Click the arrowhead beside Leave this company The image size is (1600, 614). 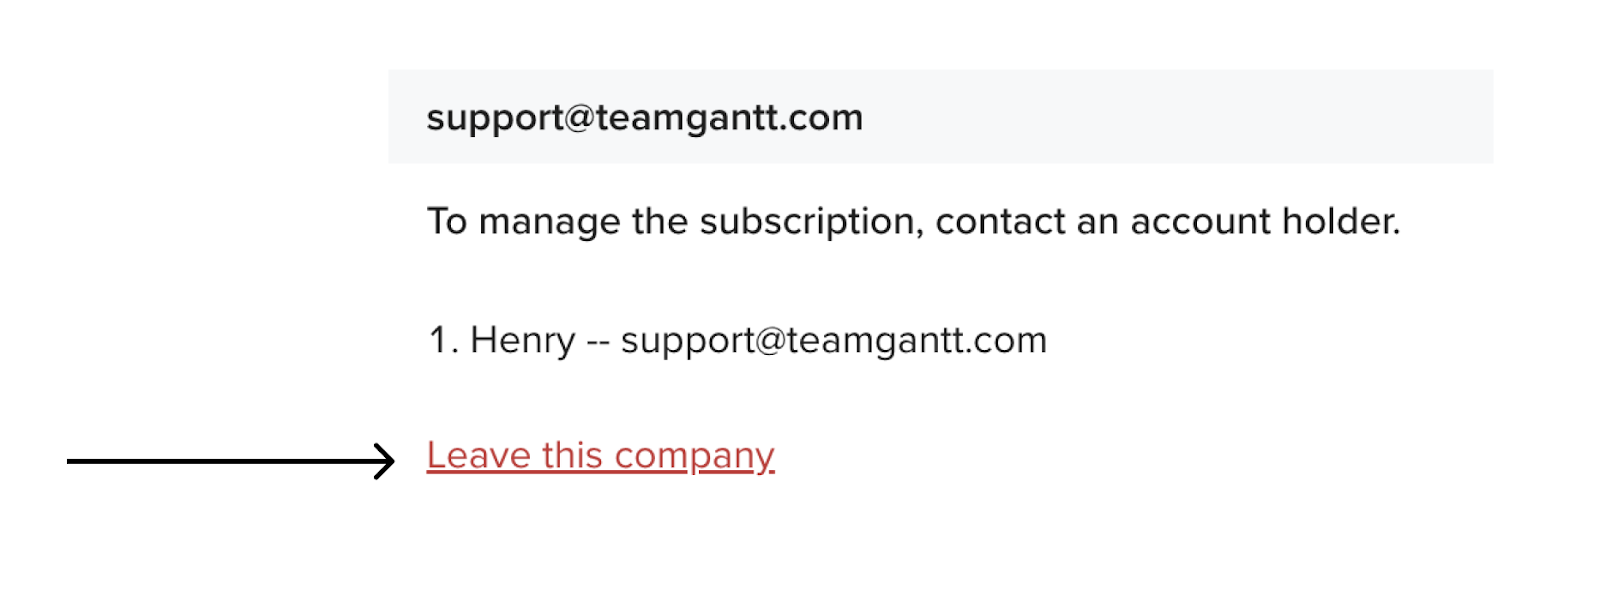pos(384,461)
